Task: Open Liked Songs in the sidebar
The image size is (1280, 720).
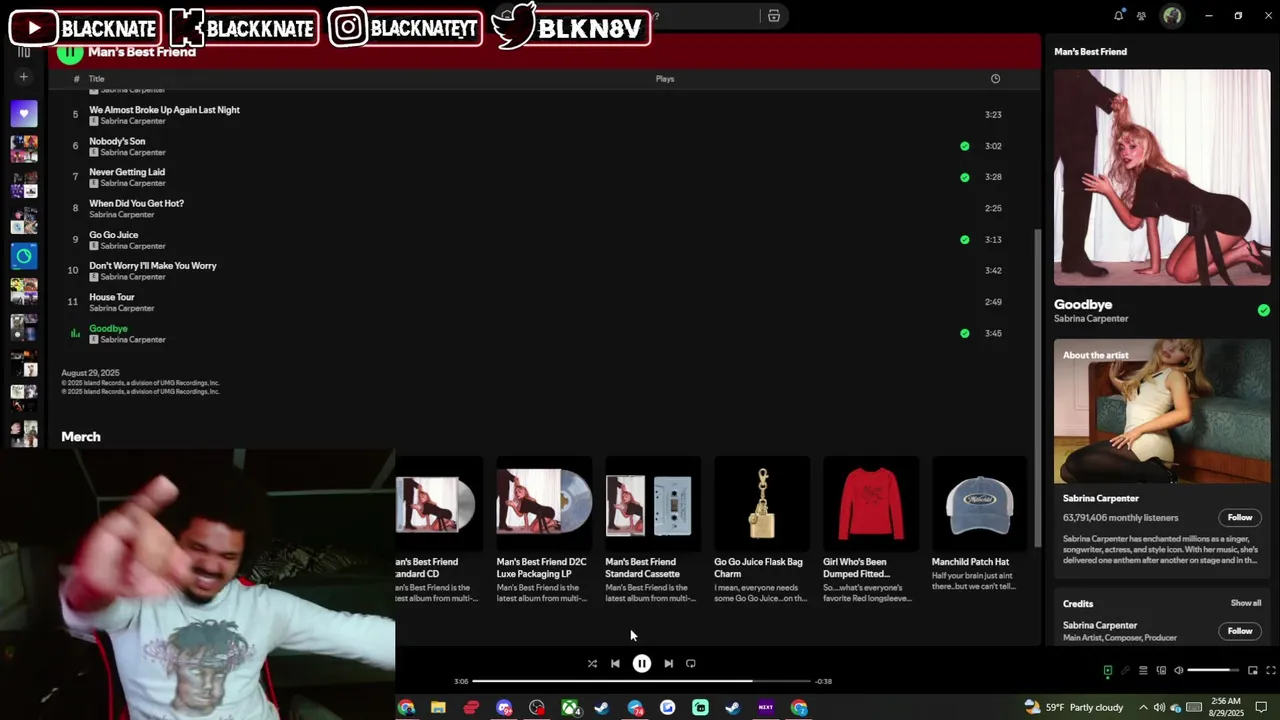Action: (24, 113)
